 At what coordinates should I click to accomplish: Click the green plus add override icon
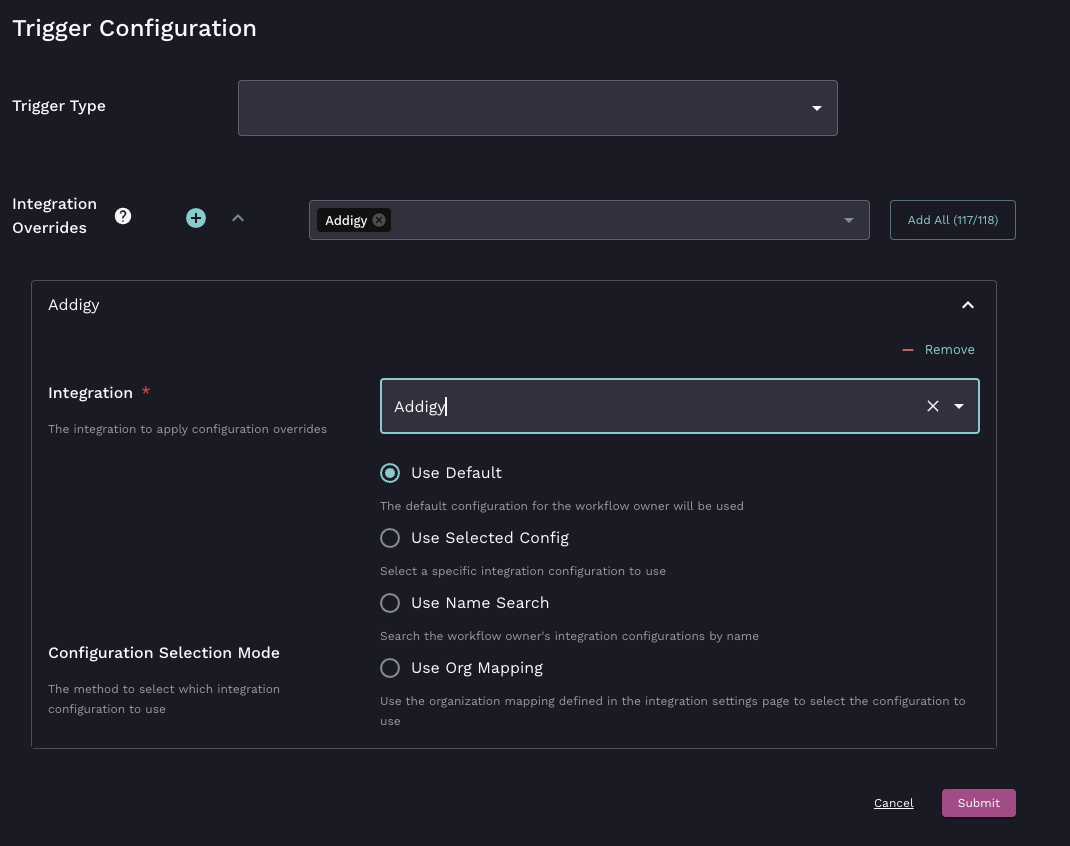[196, 218]
